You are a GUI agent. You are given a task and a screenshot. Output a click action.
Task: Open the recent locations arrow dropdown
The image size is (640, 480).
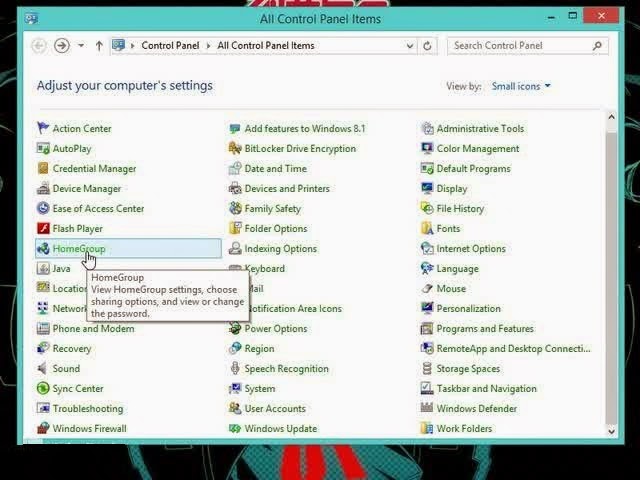(x=81, y=45)
